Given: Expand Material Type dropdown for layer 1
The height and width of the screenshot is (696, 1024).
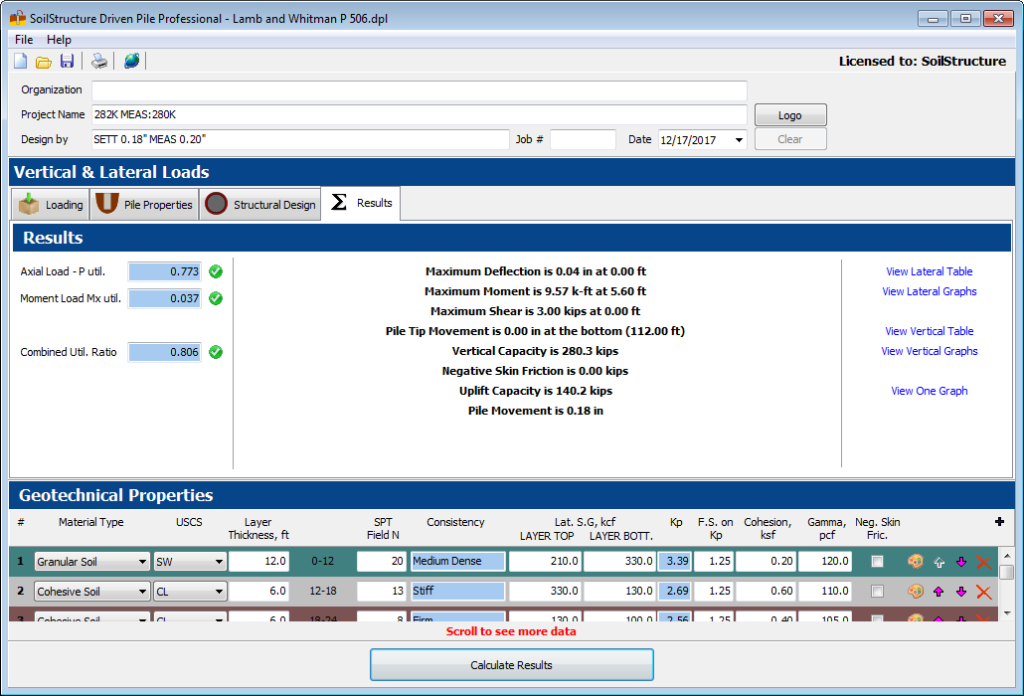Looking at the screenshot, I should click(x=142, y=562).
